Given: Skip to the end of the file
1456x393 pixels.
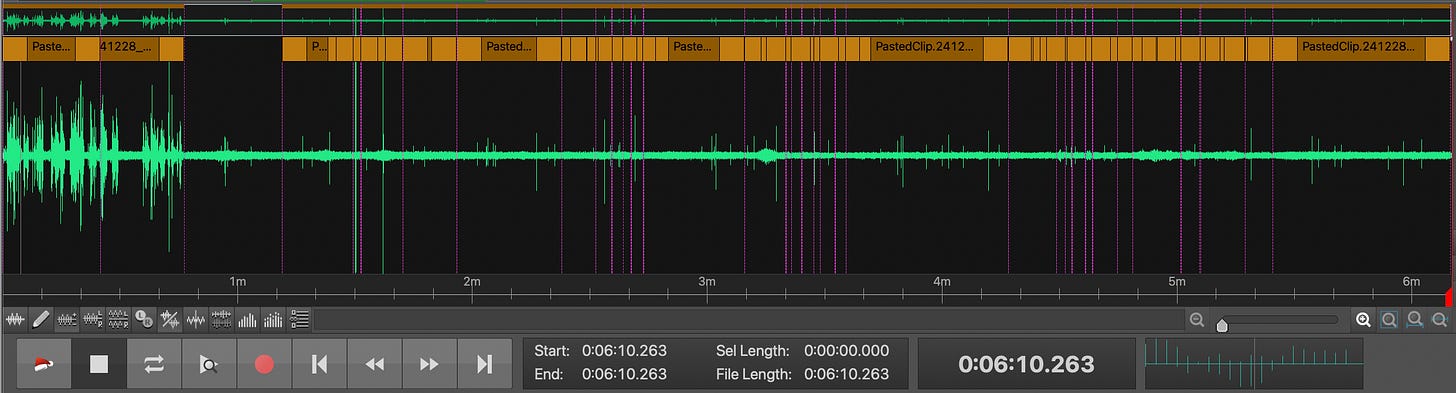Looking at the screenshot, I should (x=484, y=364).
